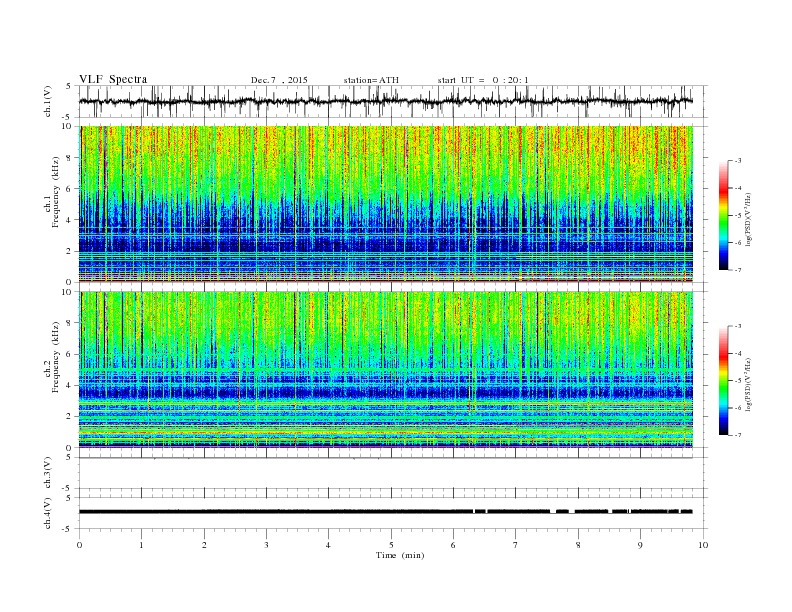This screenshot has width=792, height=612.
Task: Click the "Time (min)" x-axis label
Action: click(400, 555)
